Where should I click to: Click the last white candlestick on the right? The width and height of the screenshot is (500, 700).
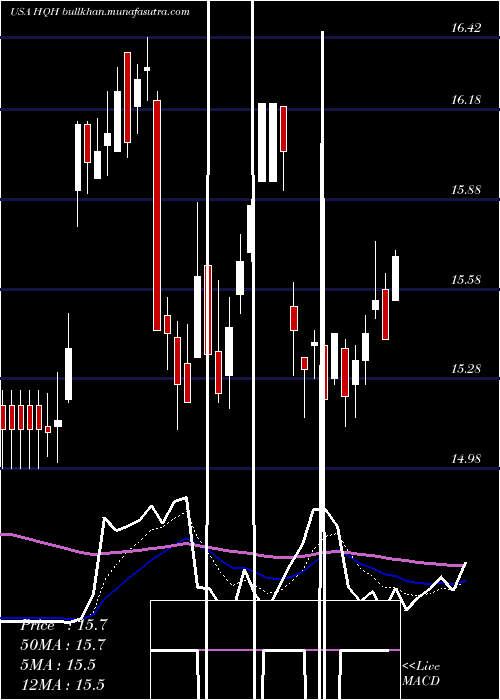coord(396,278)
